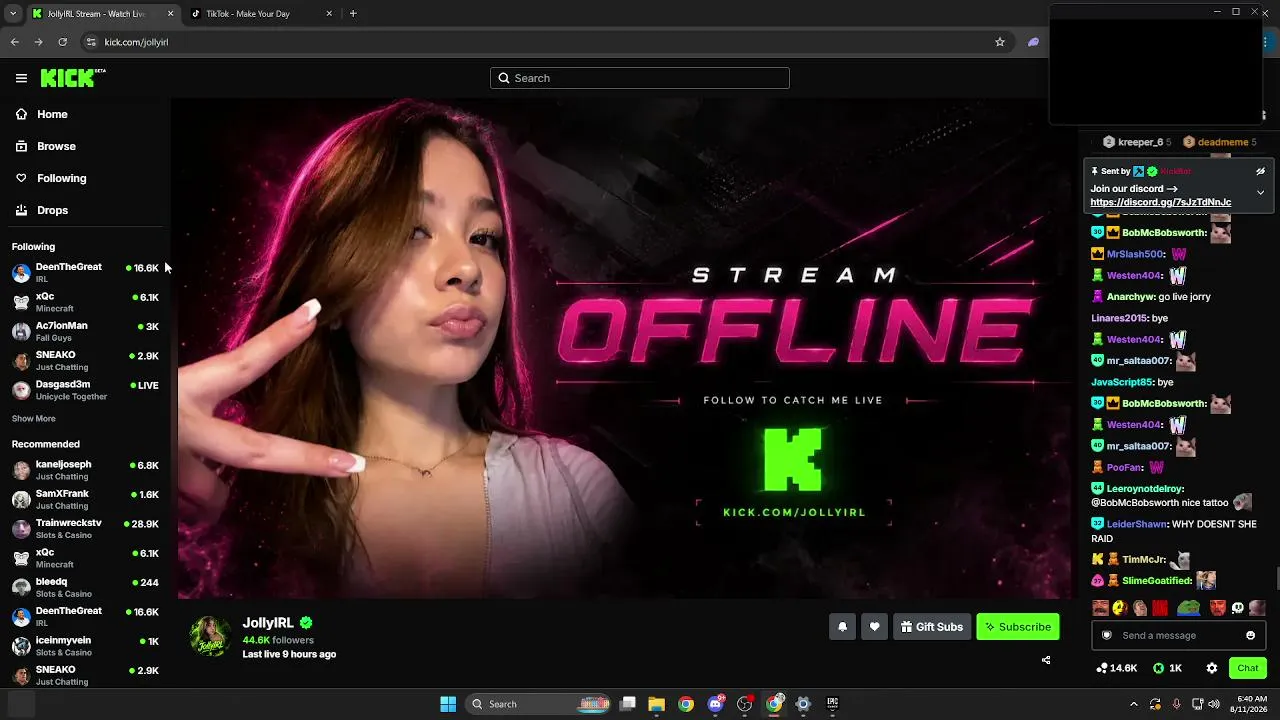1280x720 pixels.
Task: Click the Gift Subs button
Action: pyautogui.click(x=932, y=627)
